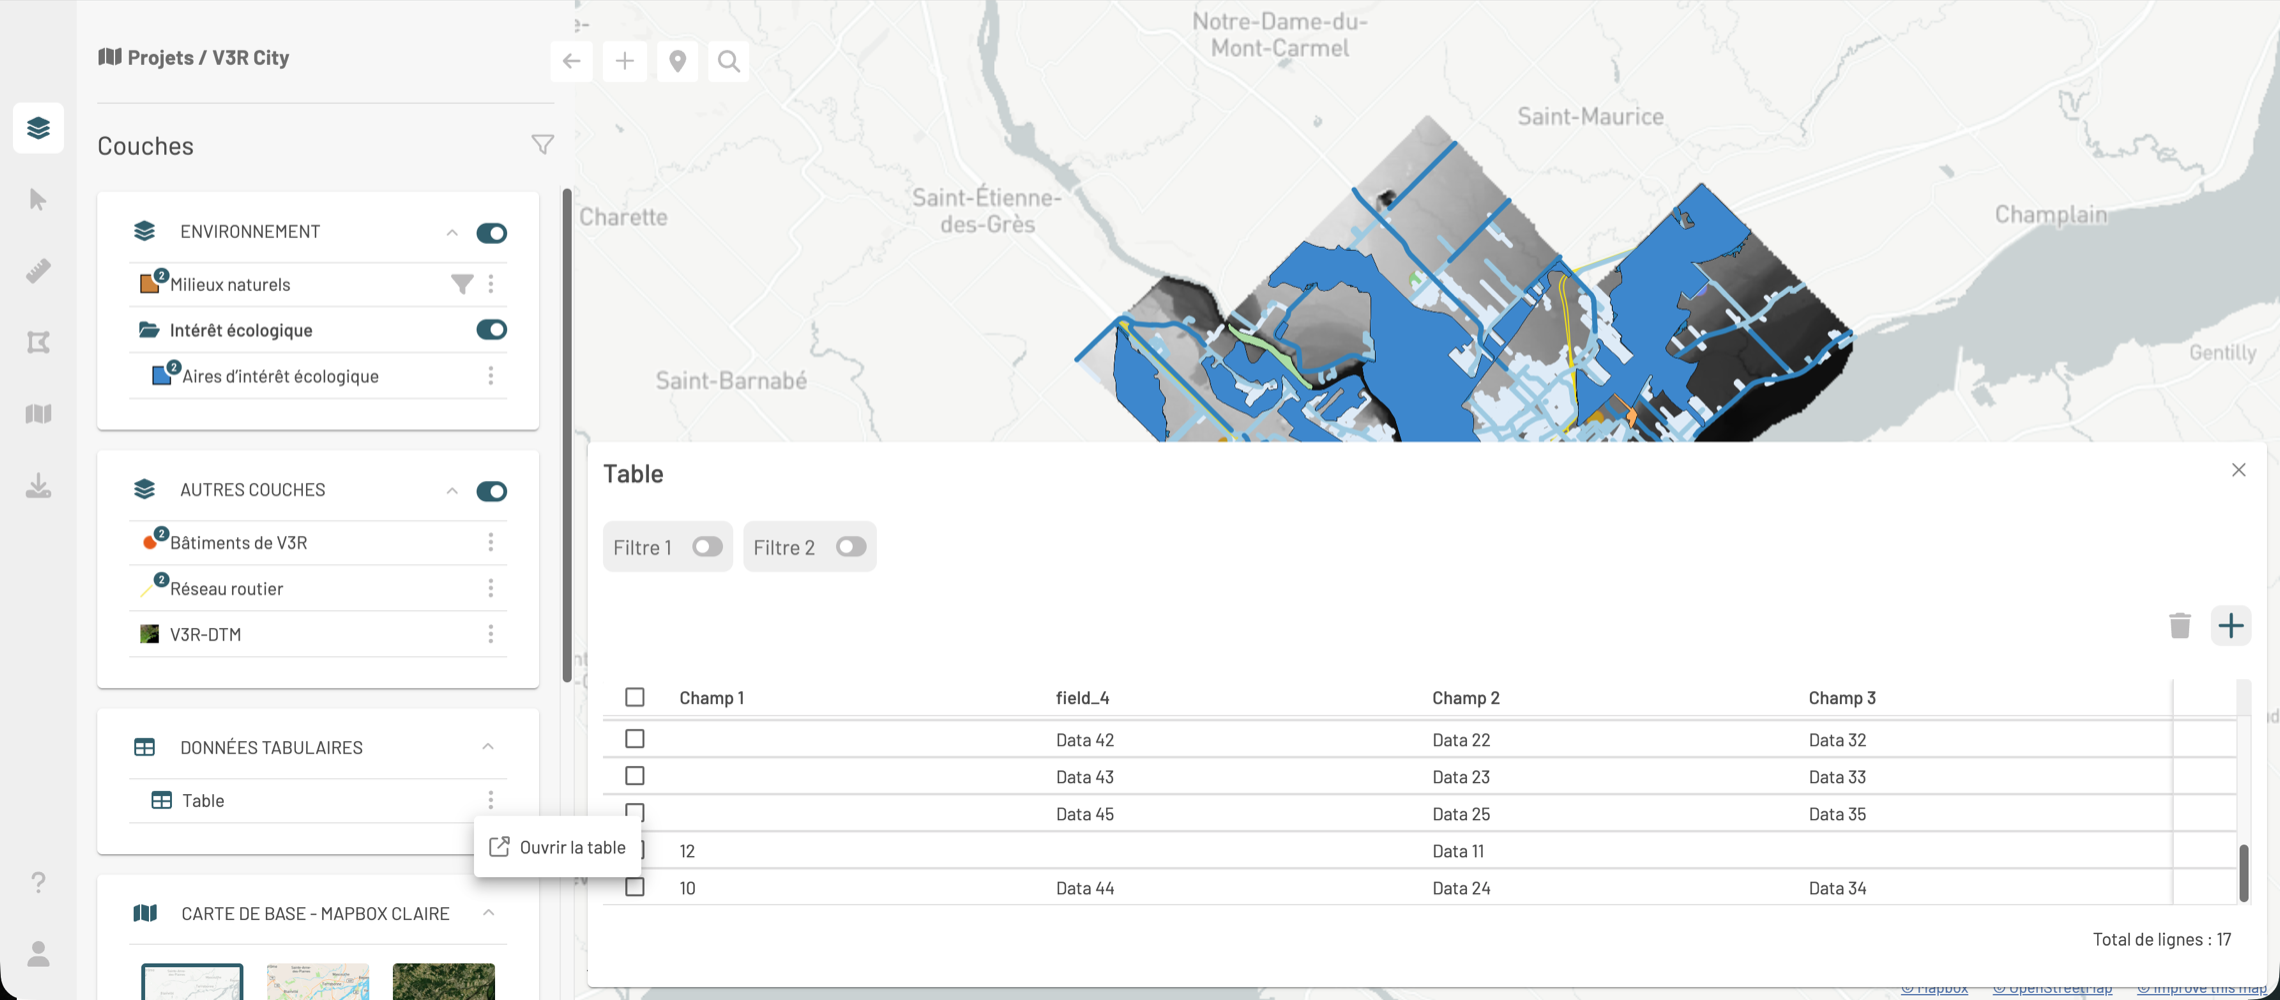Select the ruler measurement tool
The image size is (2280, 1000).
[38, 271]
